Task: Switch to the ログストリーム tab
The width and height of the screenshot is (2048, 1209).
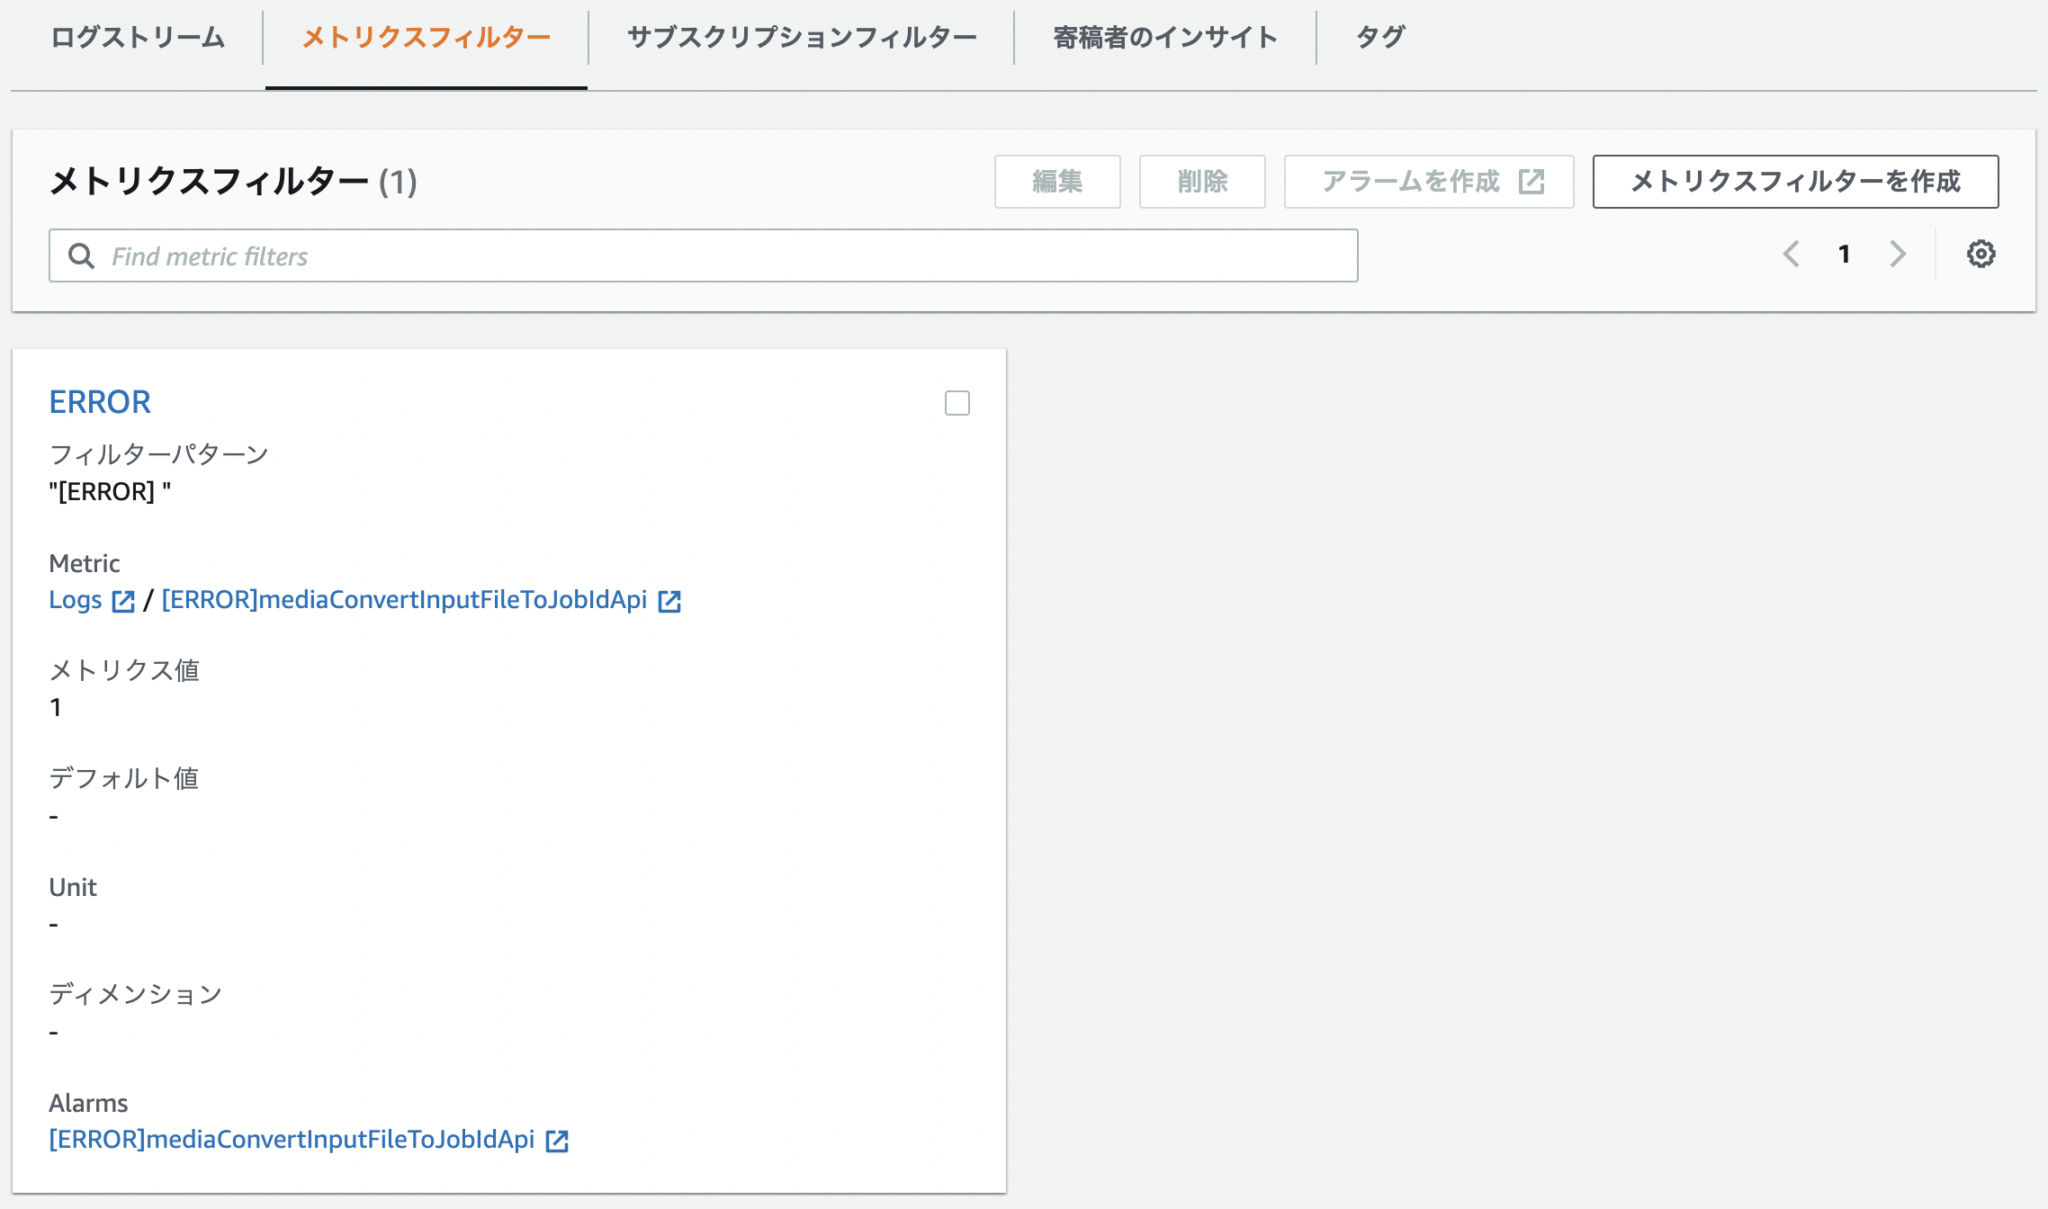Action: click(138, 38)
